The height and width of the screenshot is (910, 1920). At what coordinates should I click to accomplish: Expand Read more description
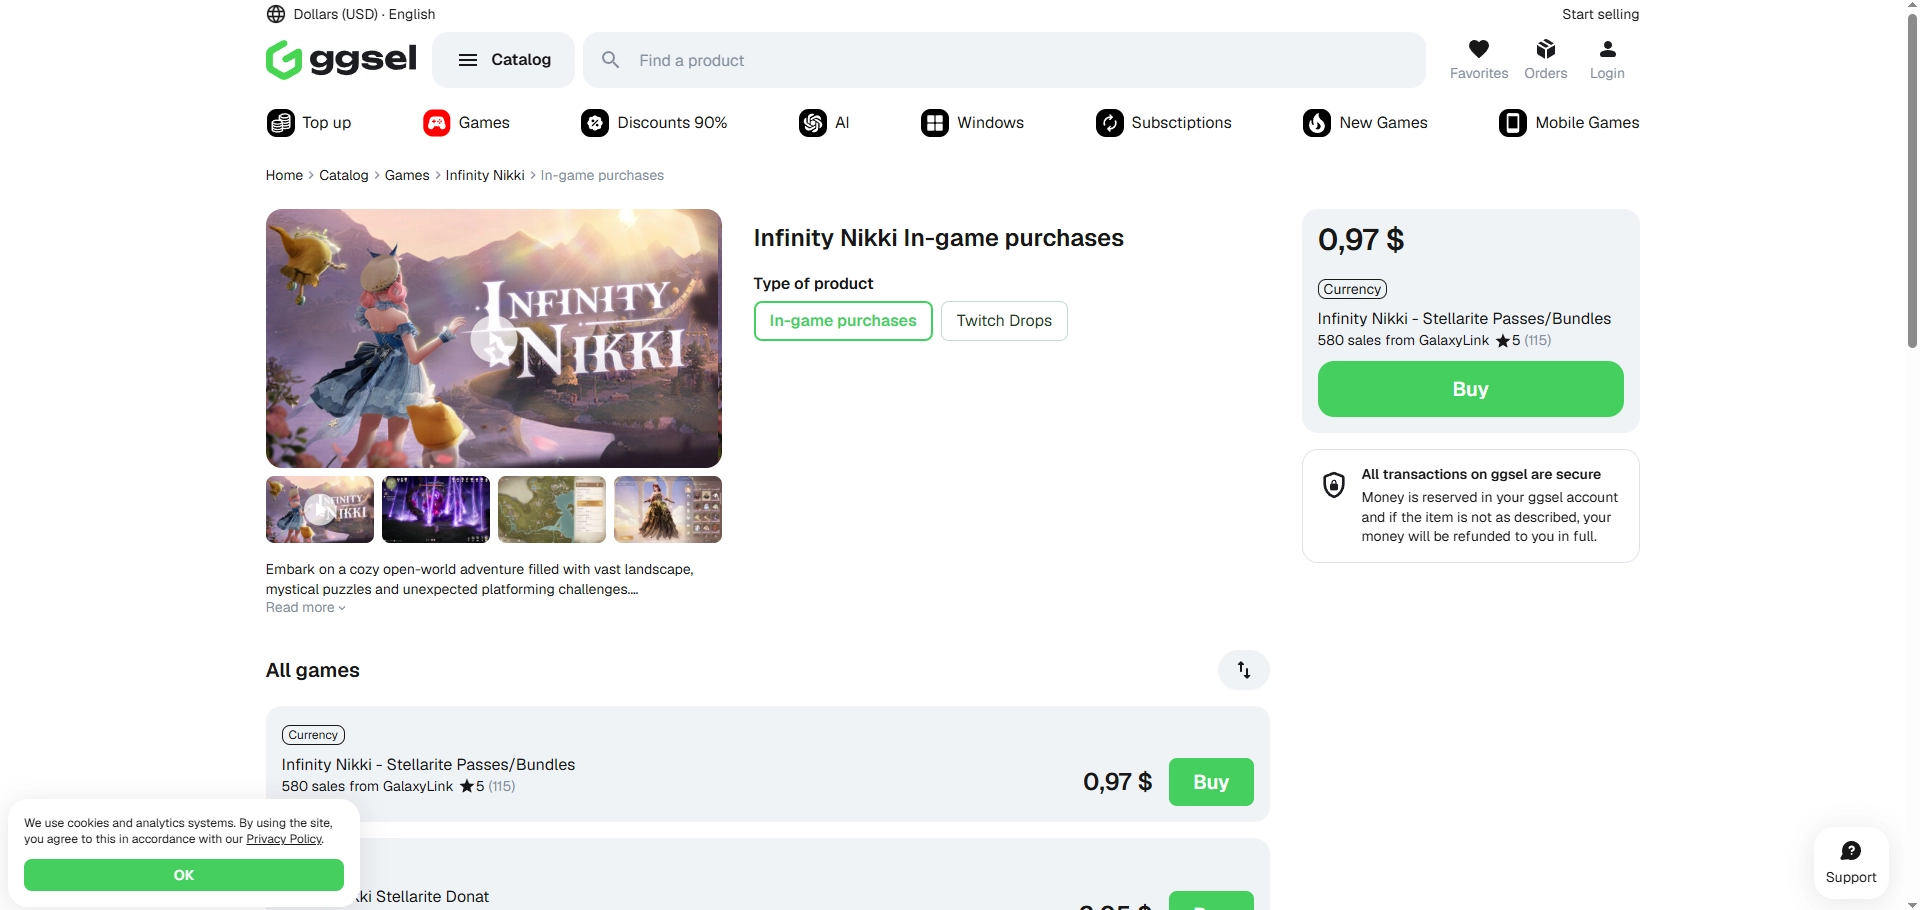point(305,608)
